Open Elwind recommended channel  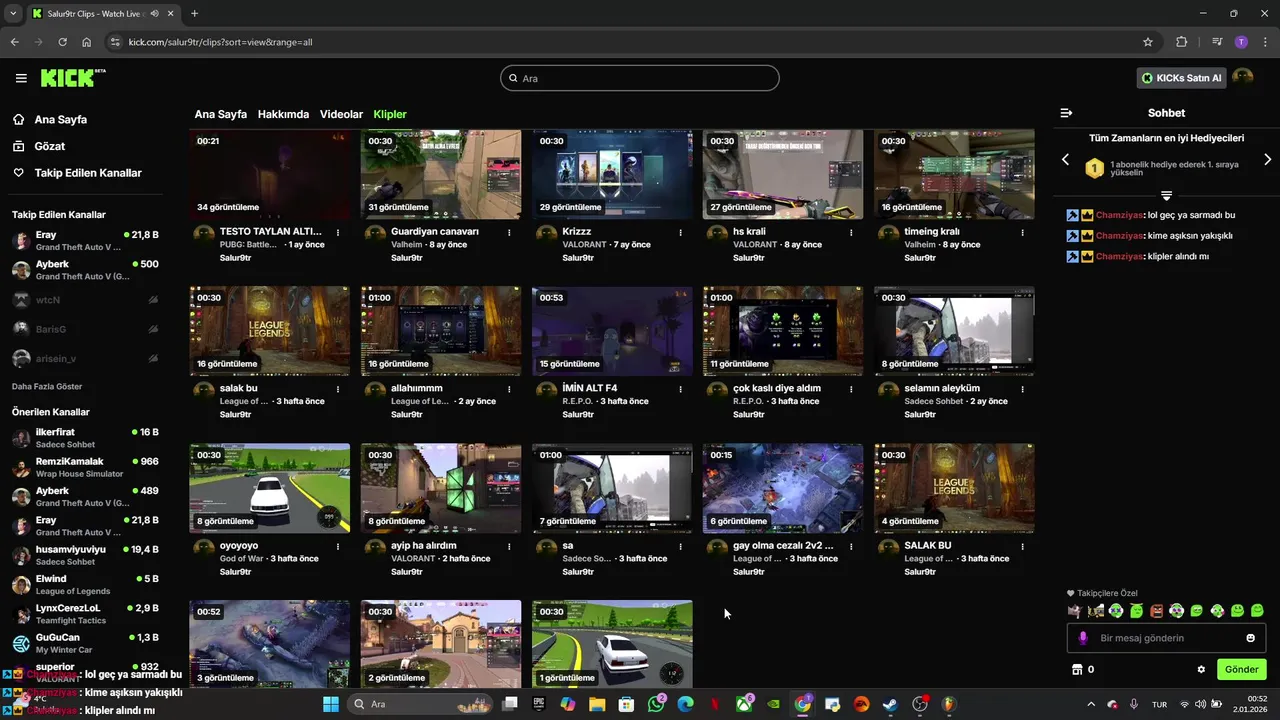click(x=85, y=585)
